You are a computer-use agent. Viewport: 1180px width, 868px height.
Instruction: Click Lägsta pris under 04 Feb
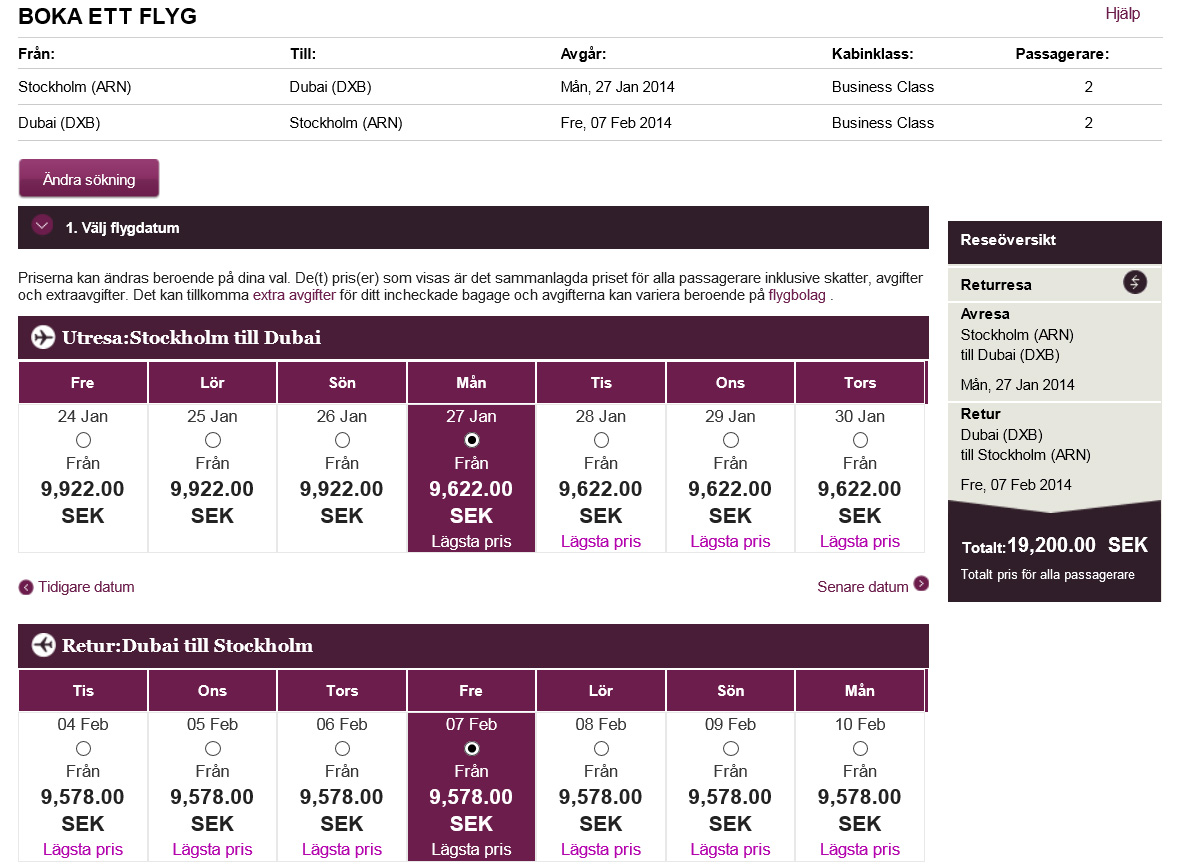pos(83,849)
